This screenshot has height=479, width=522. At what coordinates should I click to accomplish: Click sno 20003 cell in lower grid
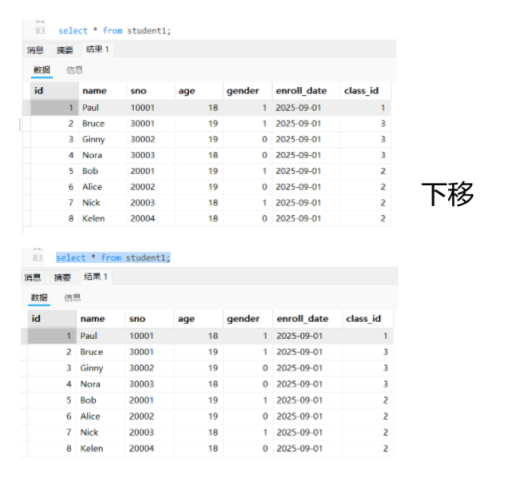point(150,432)
